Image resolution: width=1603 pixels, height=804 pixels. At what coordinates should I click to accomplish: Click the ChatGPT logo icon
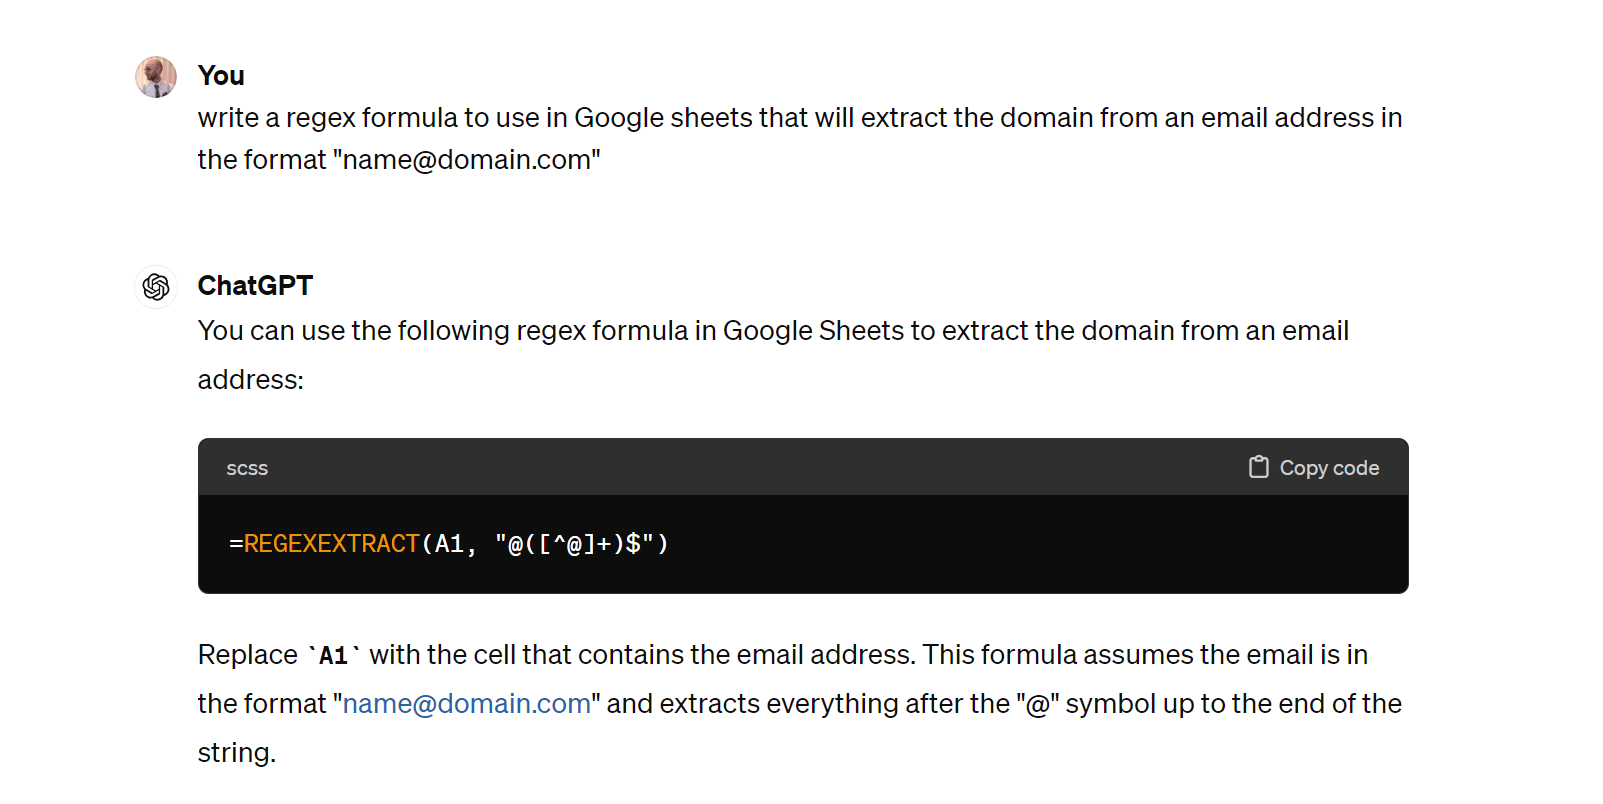point(156,287)
